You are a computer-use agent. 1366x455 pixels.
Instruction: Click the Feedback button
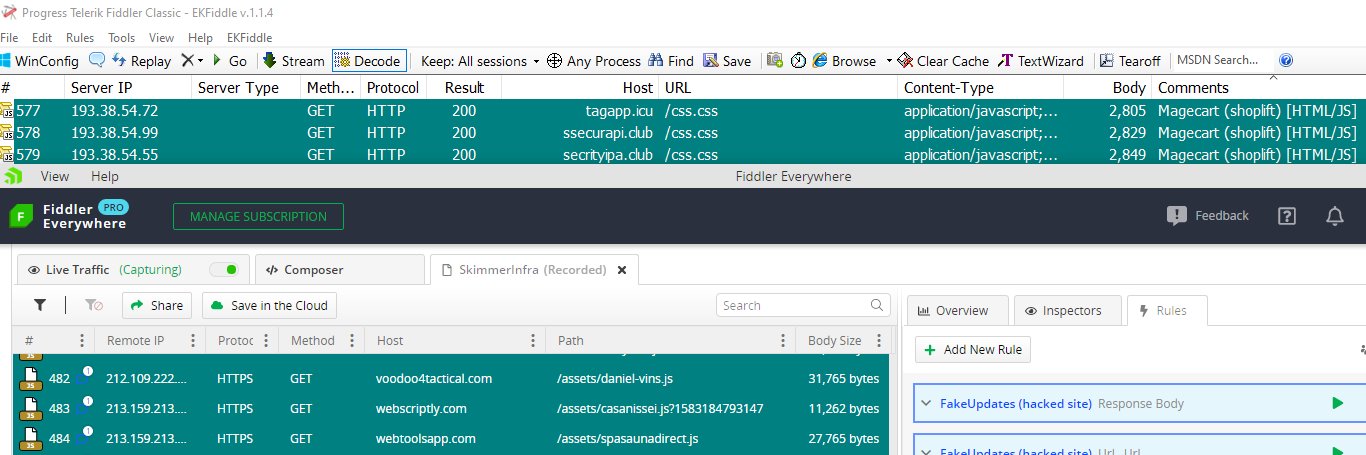point(1208,215)
